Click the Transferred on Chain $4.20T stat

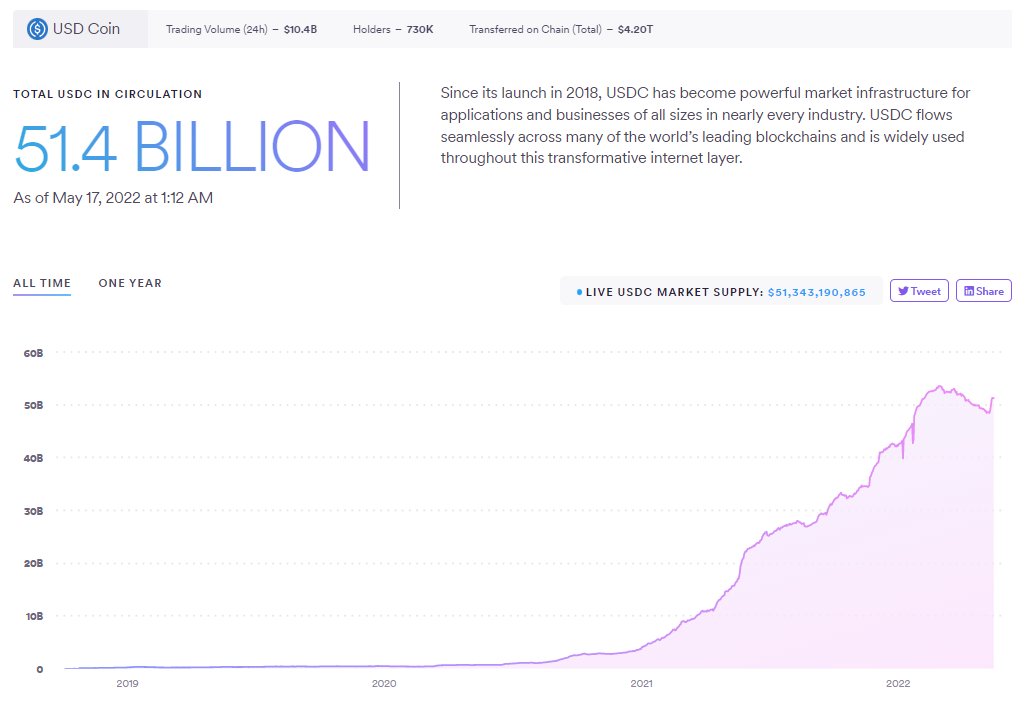click(561, 29)
